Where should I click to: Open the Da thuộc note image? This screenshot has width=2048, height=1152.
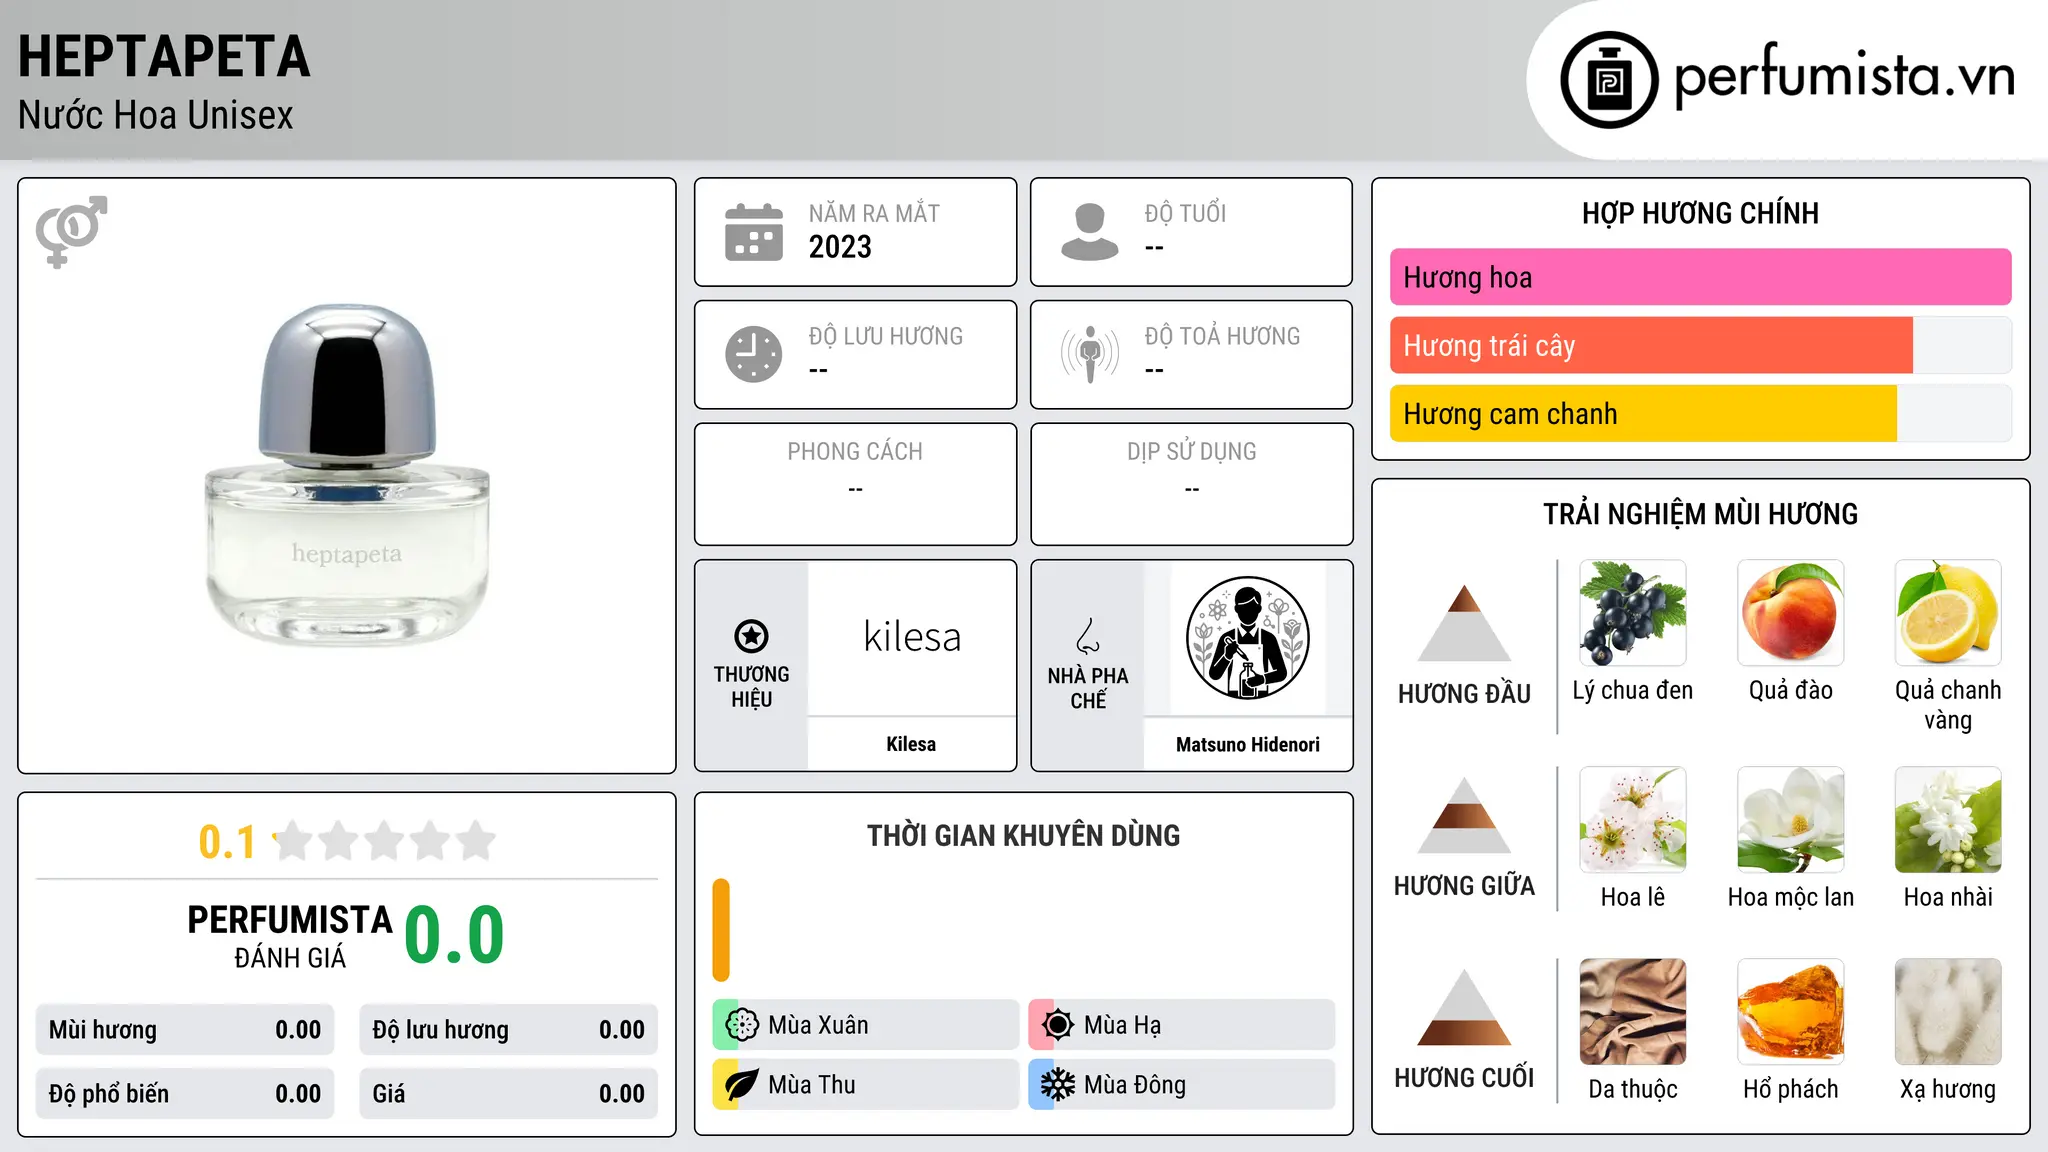[x=1632, y=1012]
